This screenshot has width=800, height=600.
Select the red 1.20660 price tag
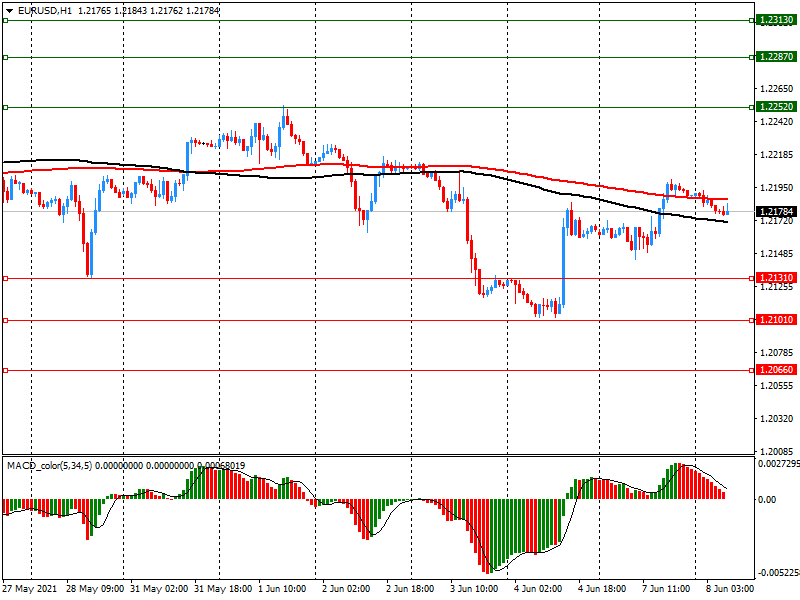tap(775, 370)
